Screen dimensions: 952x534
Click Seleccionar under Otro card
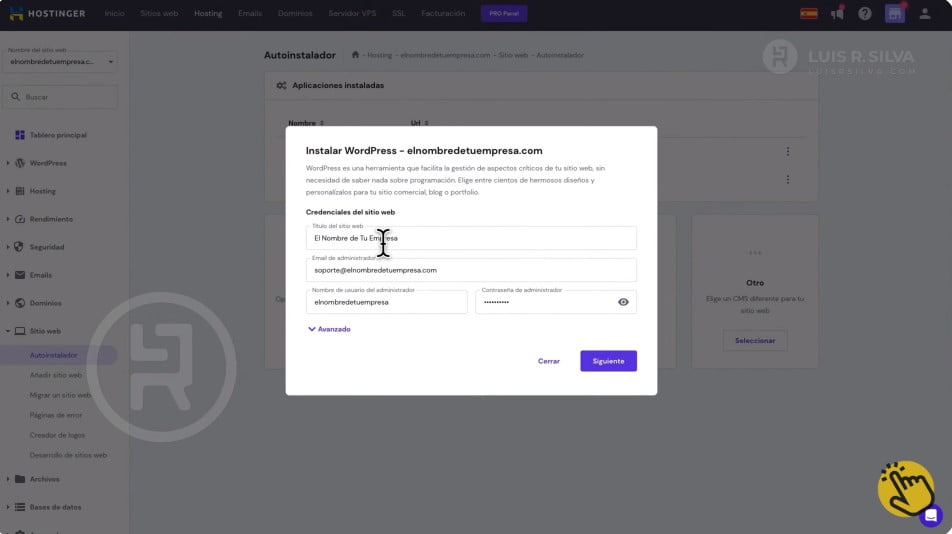[755, 340]
